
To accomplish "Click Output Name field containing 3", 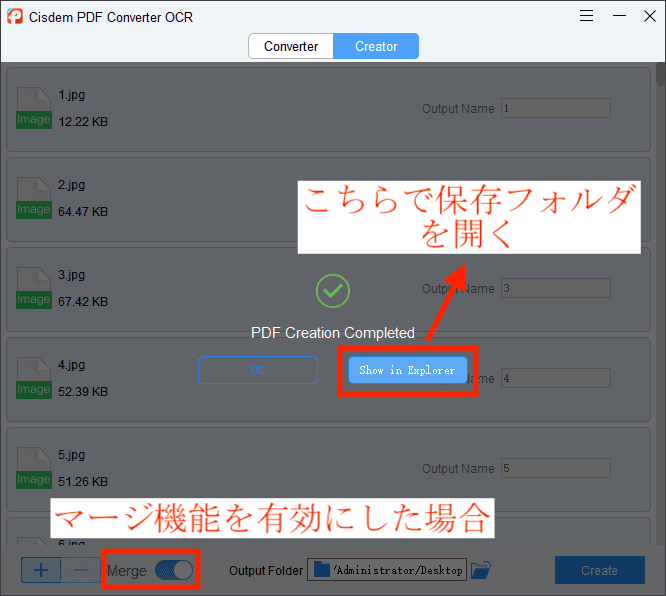I will coord(556,288).
